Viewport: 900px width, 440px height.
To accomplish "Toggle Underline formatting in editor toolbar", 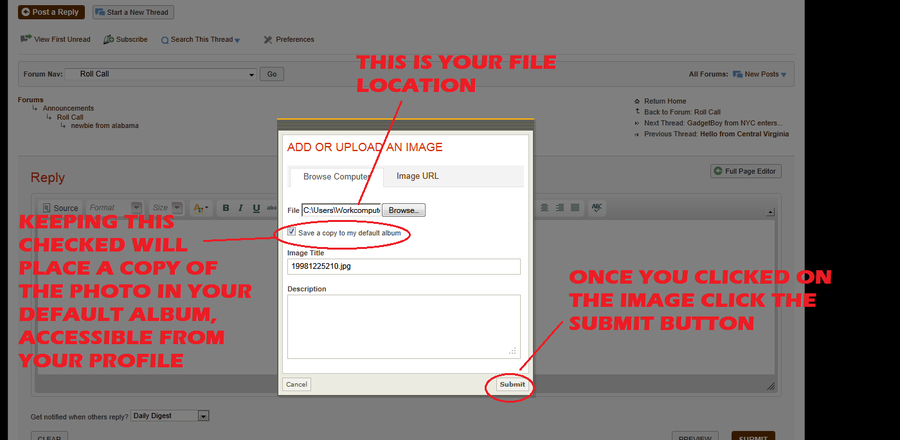I will pos(256,208).
